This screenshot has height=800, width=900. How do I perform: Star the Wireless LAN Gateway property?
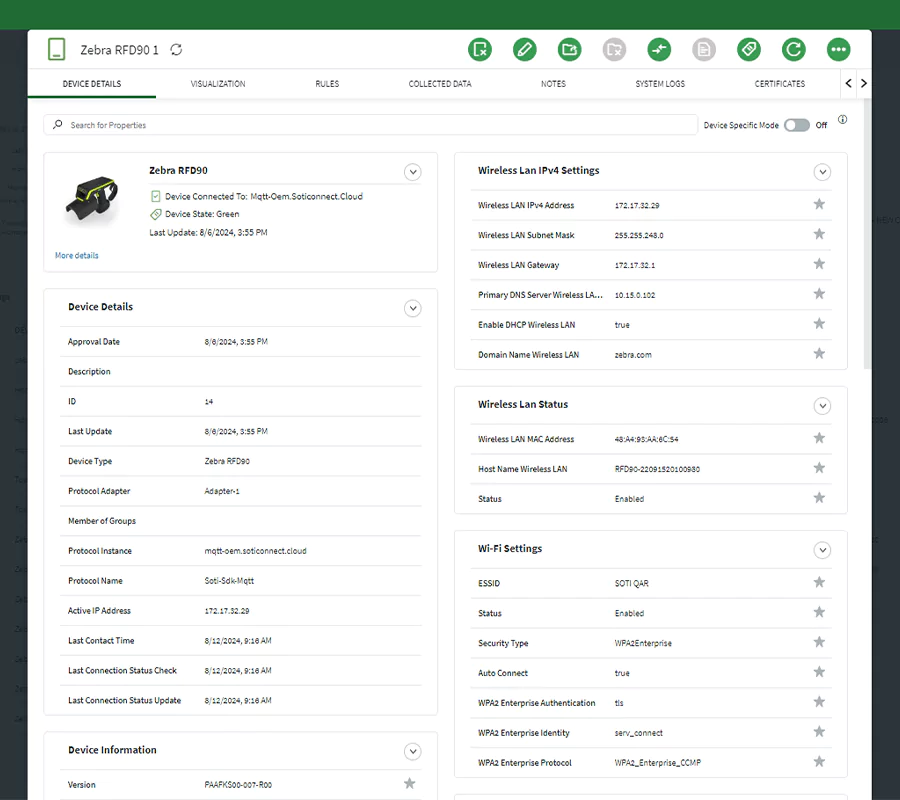(x=819, y=264)
